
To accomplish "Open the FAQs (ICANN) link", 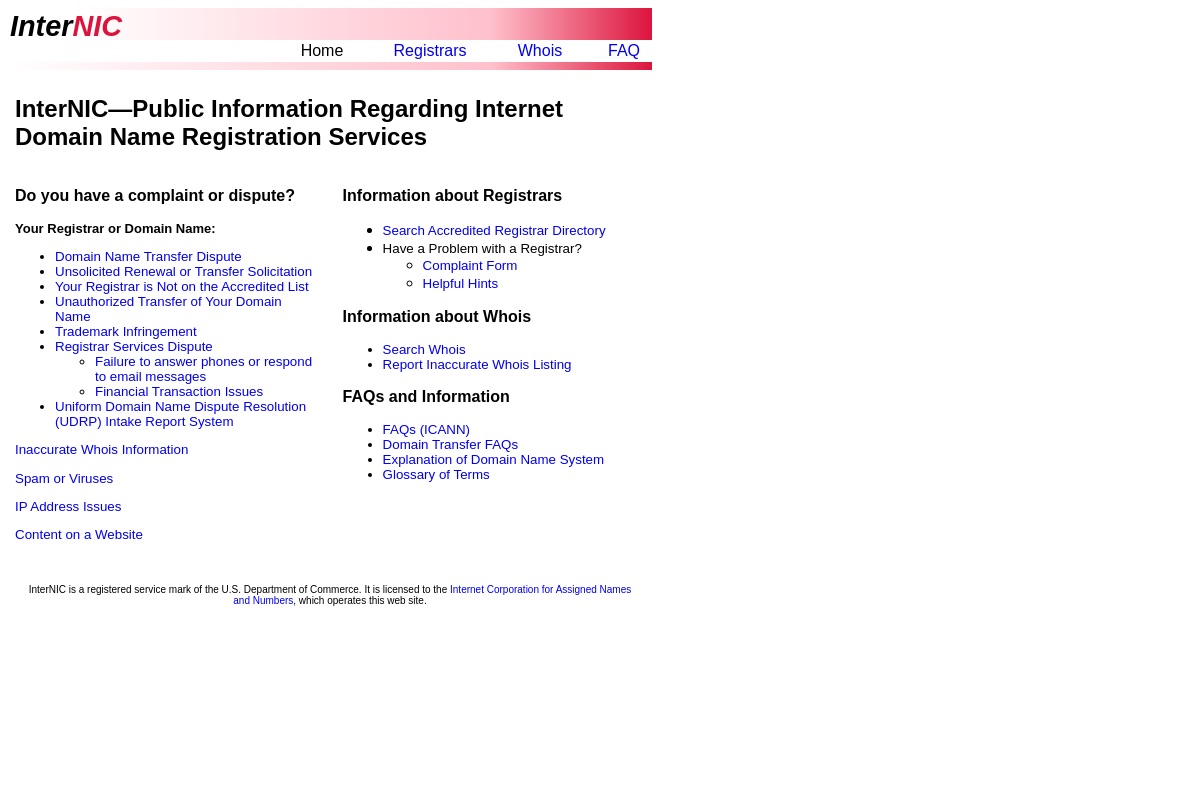I will coord(426,430).
